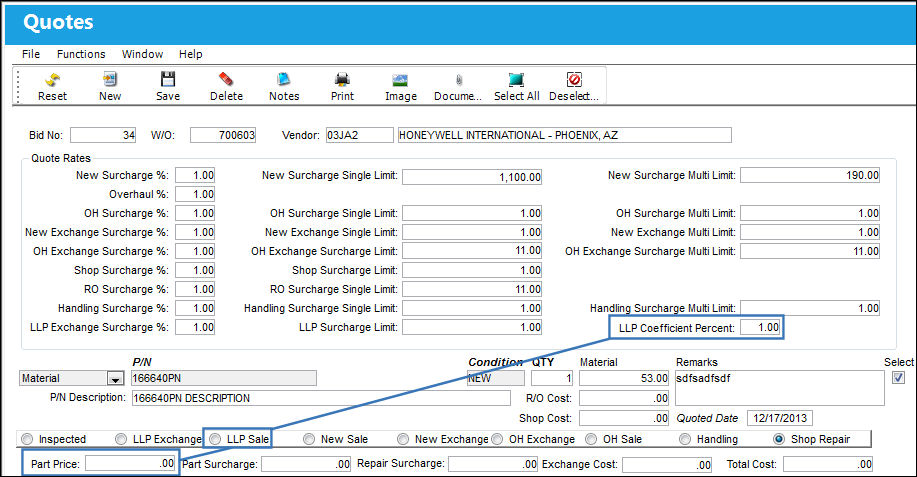Open the Help menu
This screenshot has height=477, width=917.
pos(191,54)
